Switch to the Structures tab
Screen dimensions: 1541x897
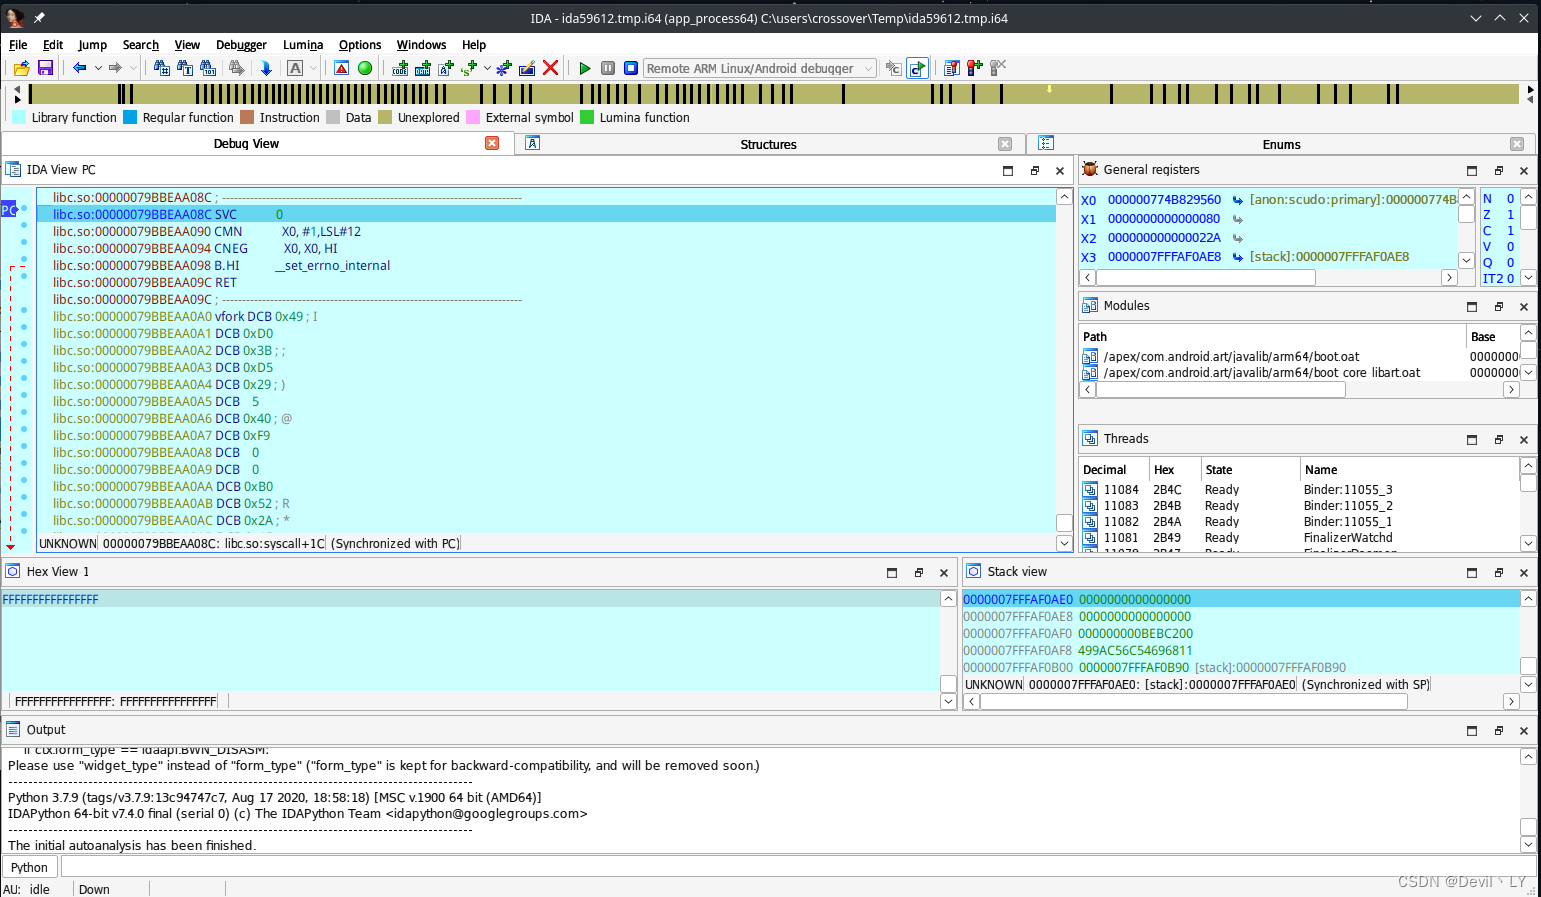pyautogui.click(x=768, y=144)
